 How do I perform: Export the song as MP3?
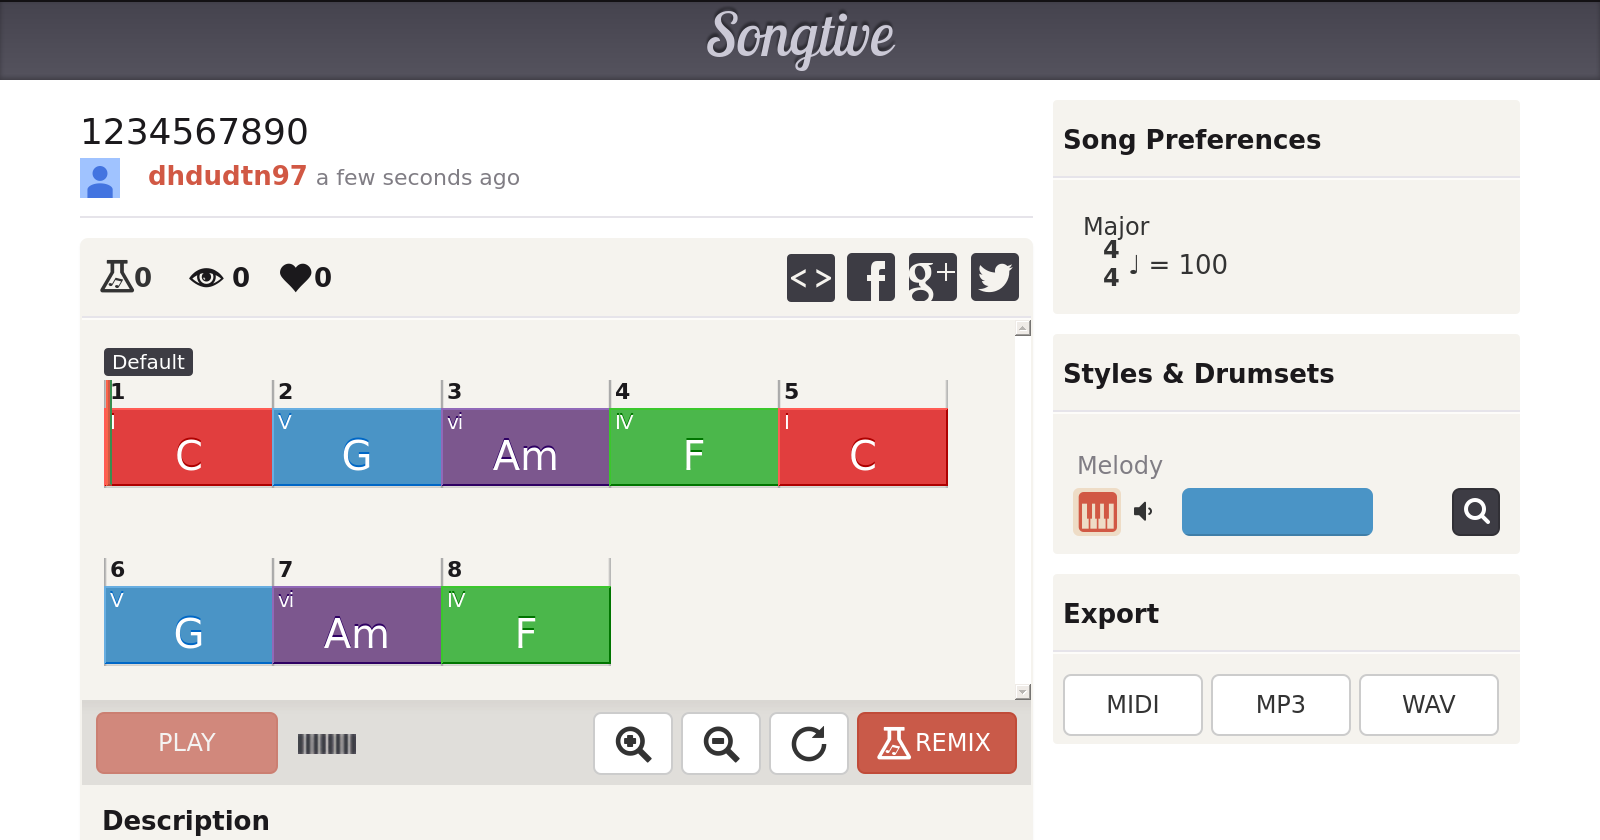1280,705
